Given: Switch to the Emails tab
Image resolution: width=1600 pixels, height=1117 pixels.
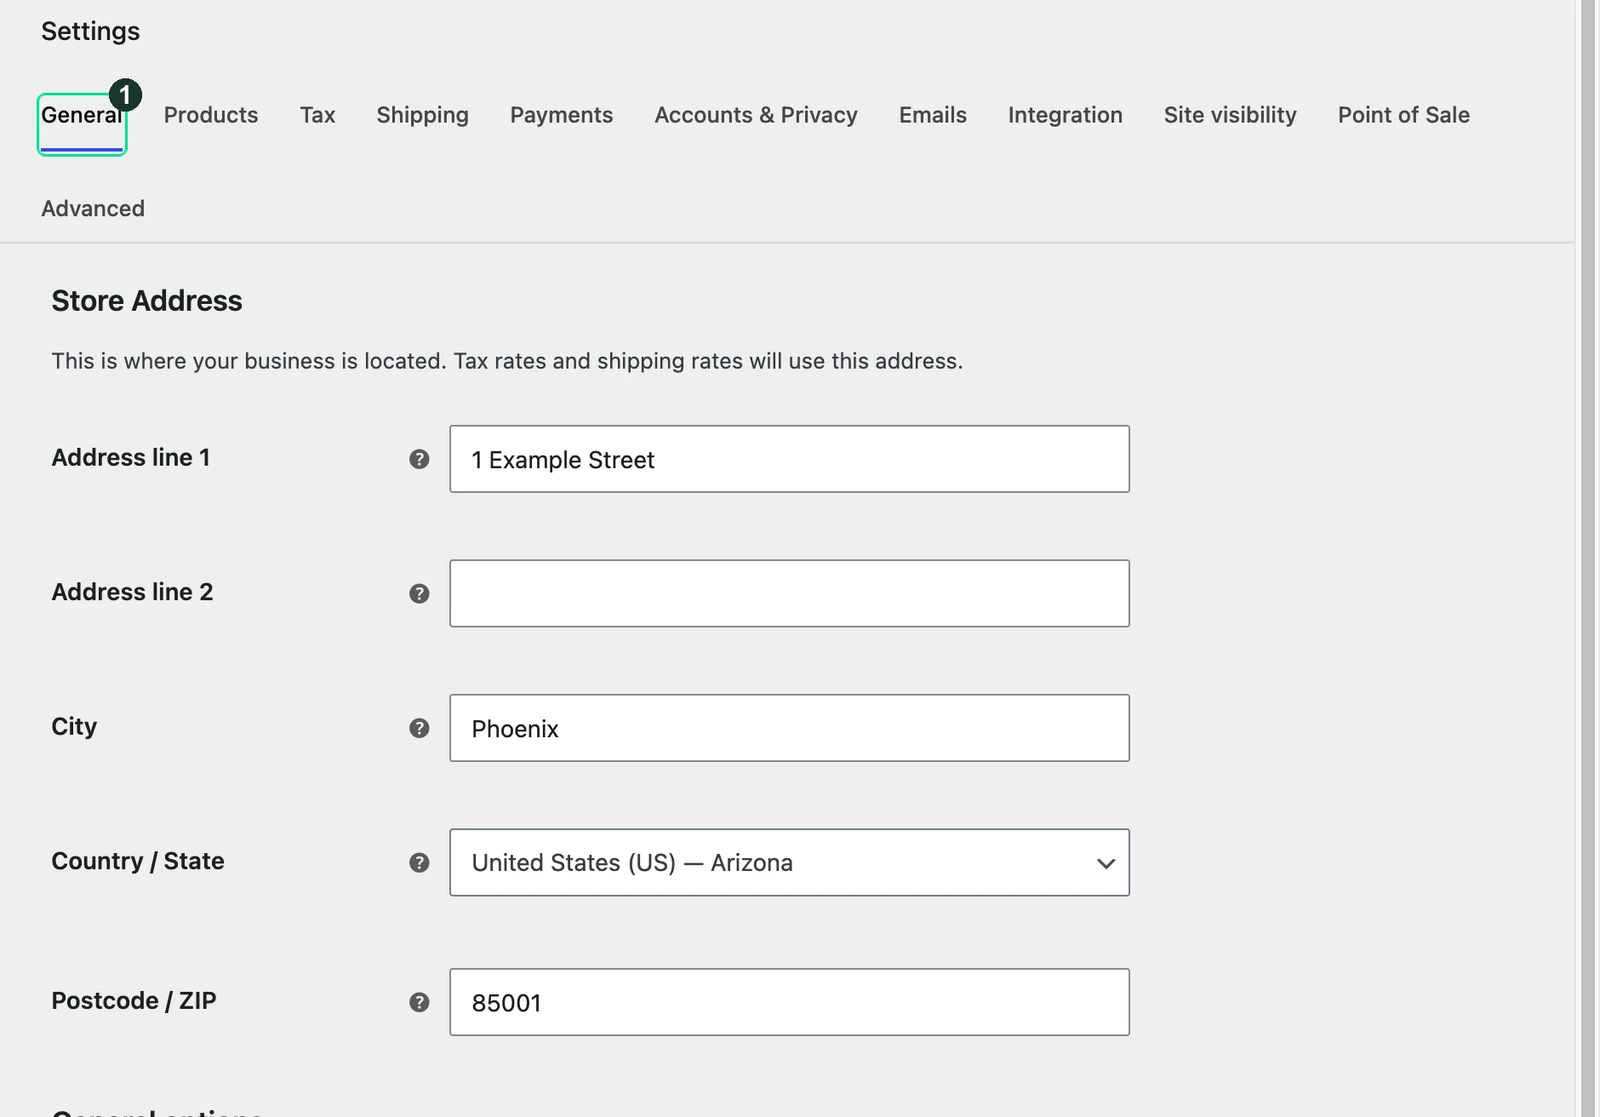Looking at the screenshot, I should [933, 116].
